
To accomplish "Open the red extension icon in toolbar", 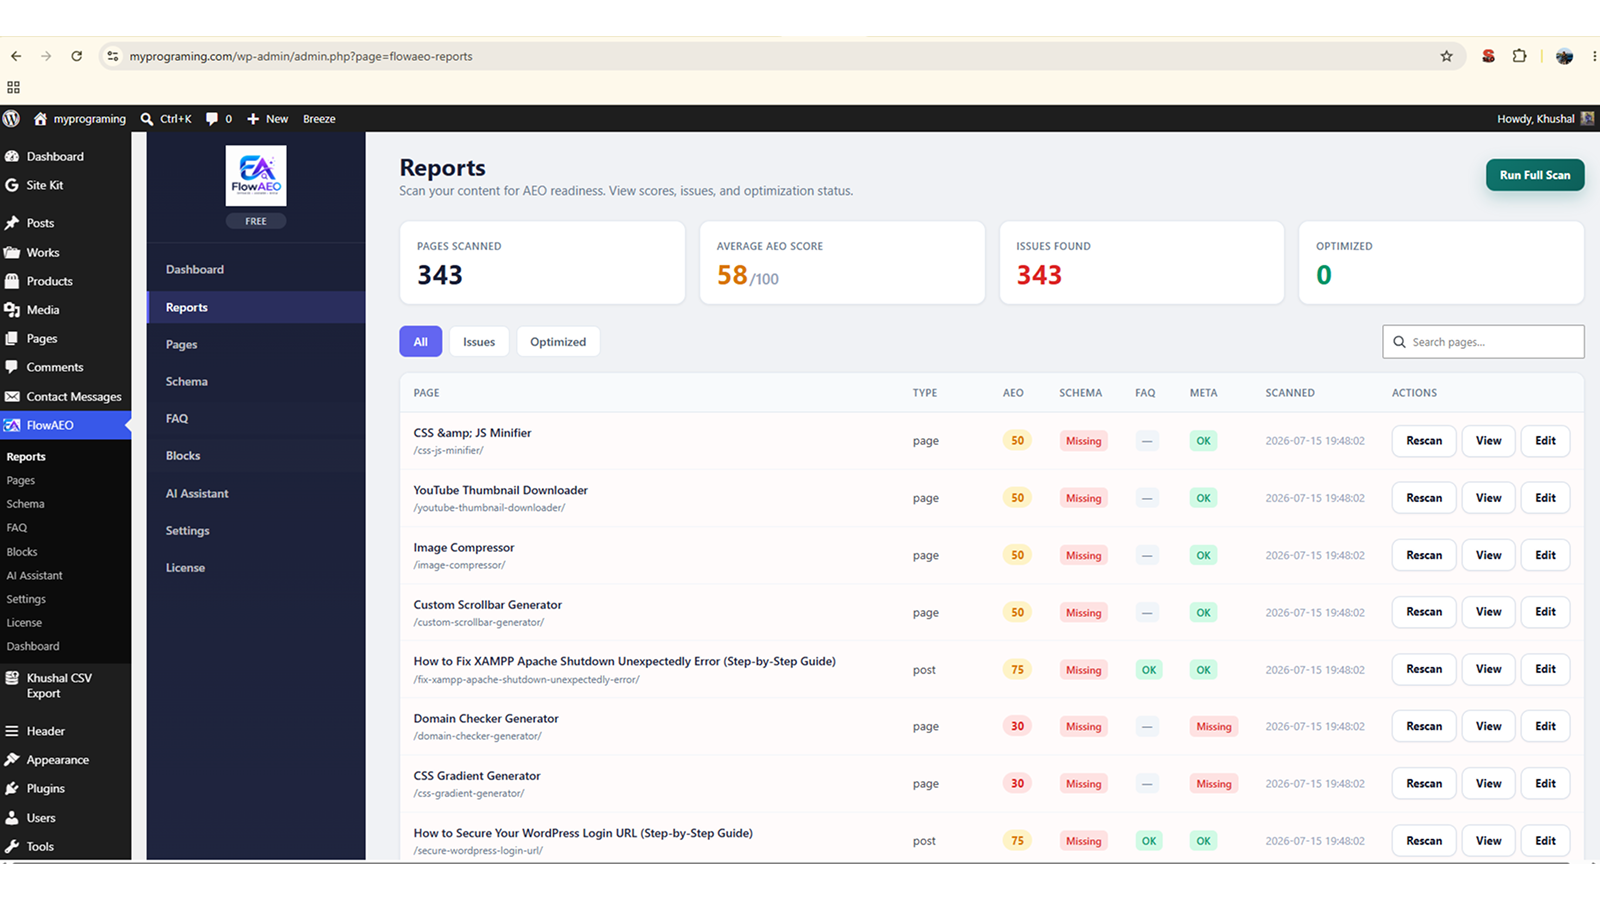I will point(1488,56).
